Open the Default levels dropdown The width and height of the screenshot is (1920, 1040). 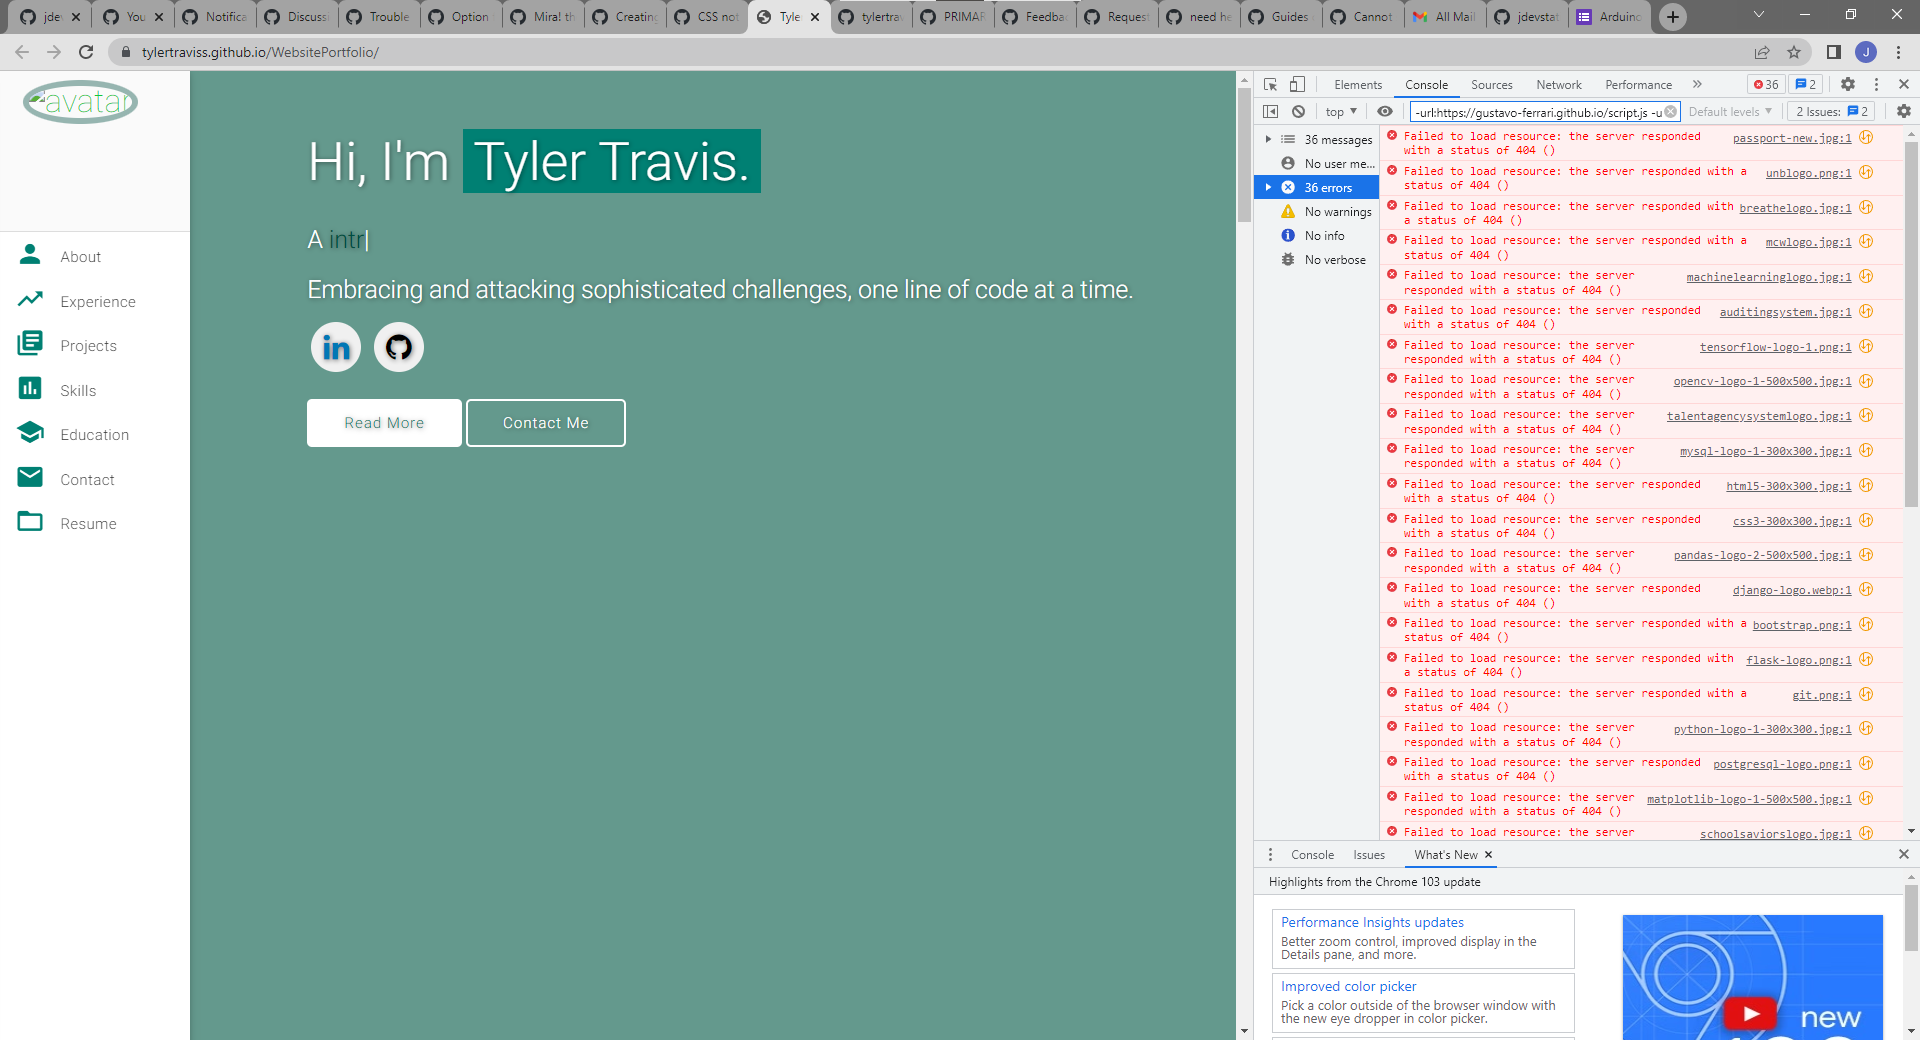pos(1730,112)
